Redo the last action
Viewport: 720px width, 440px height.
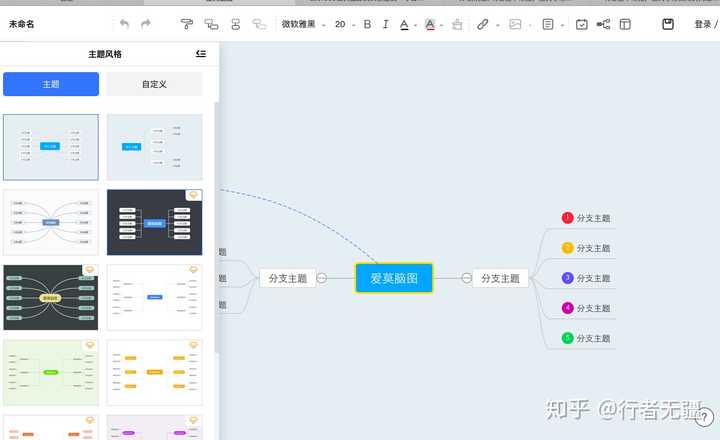point(146,24)
